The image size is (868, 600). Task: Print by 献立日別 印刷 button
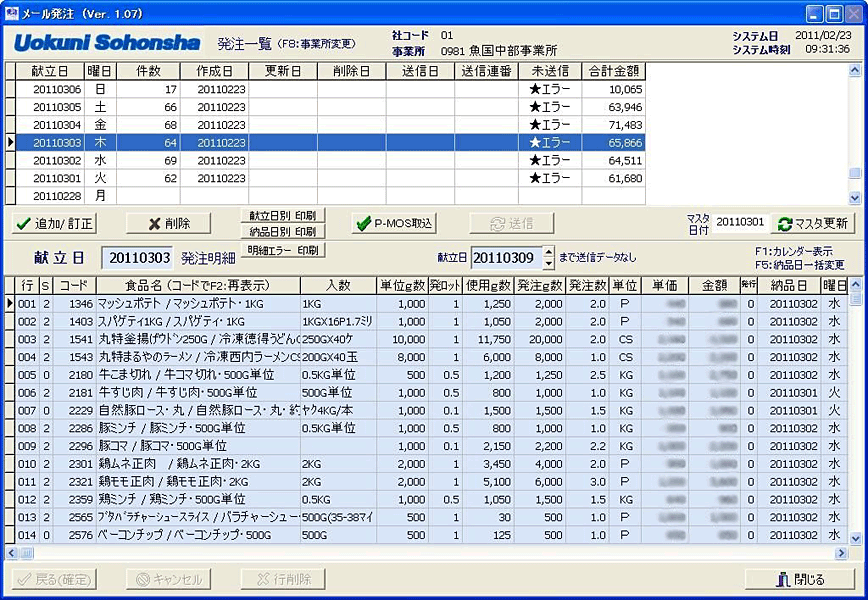pyautogui.click(x=284, y=215)
